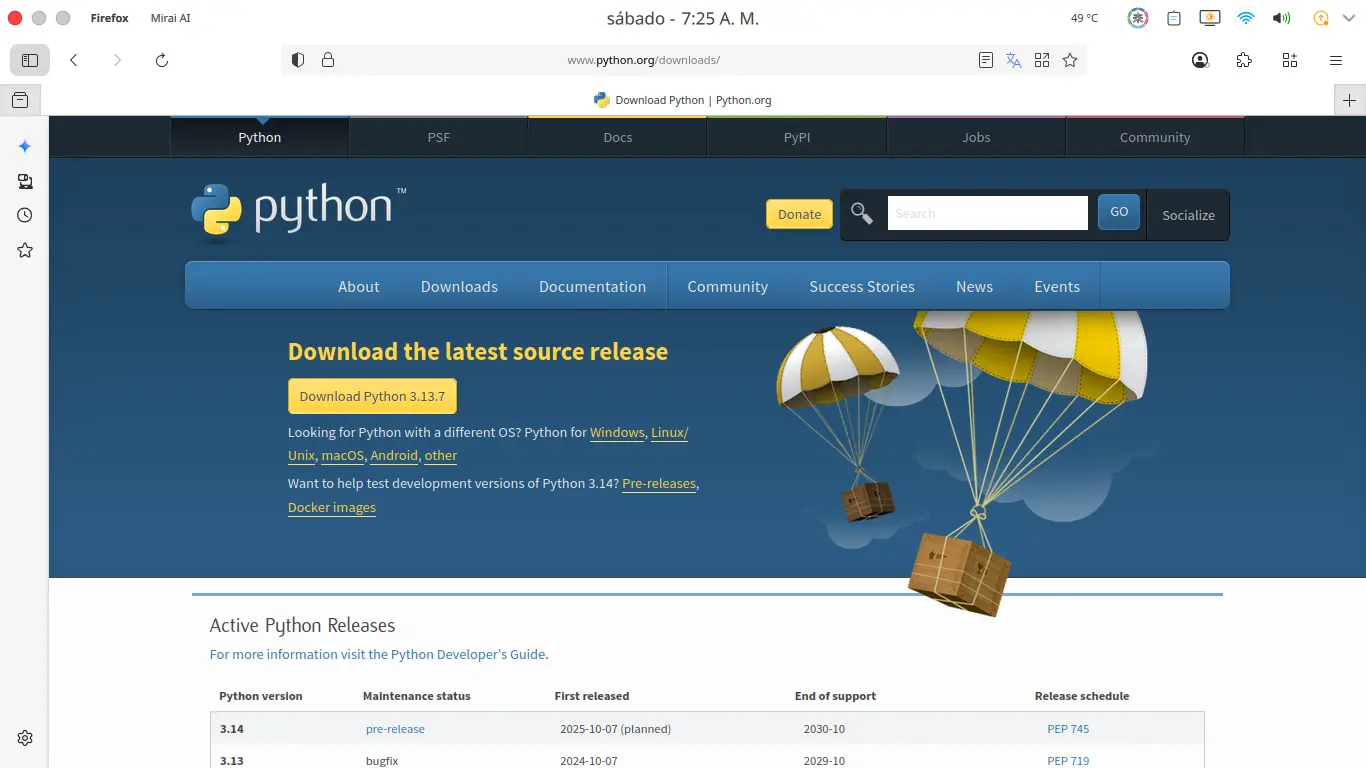Click the tab overview icon left of the tab strip

pos(20,100)
